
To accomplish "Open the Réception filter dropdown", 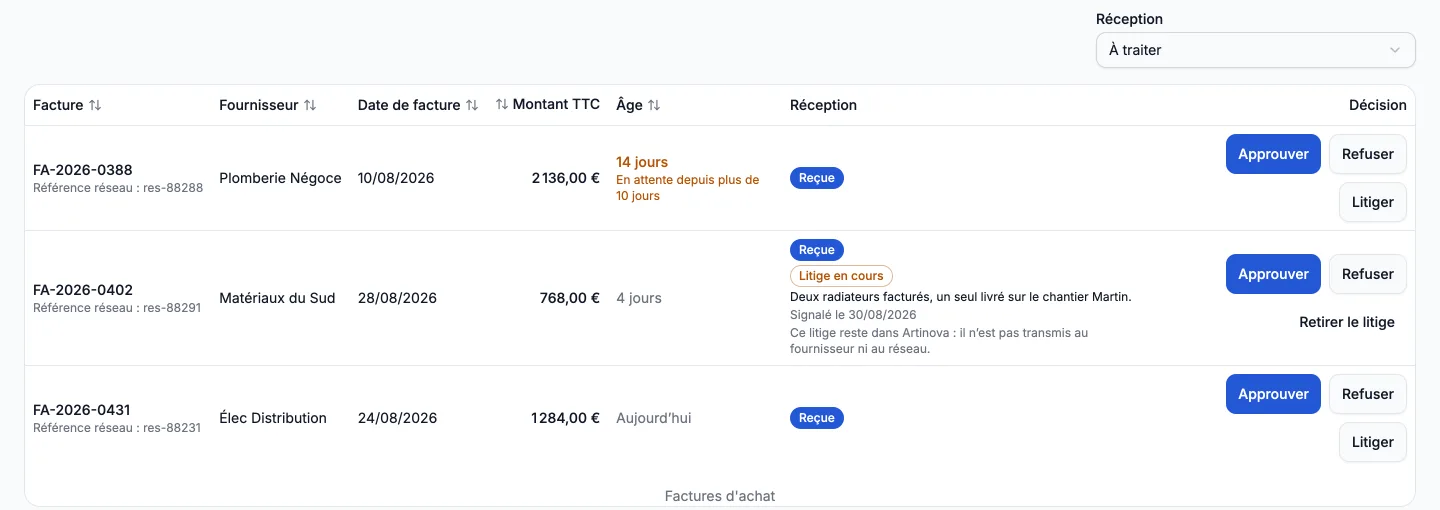I will click(1255, 50).
